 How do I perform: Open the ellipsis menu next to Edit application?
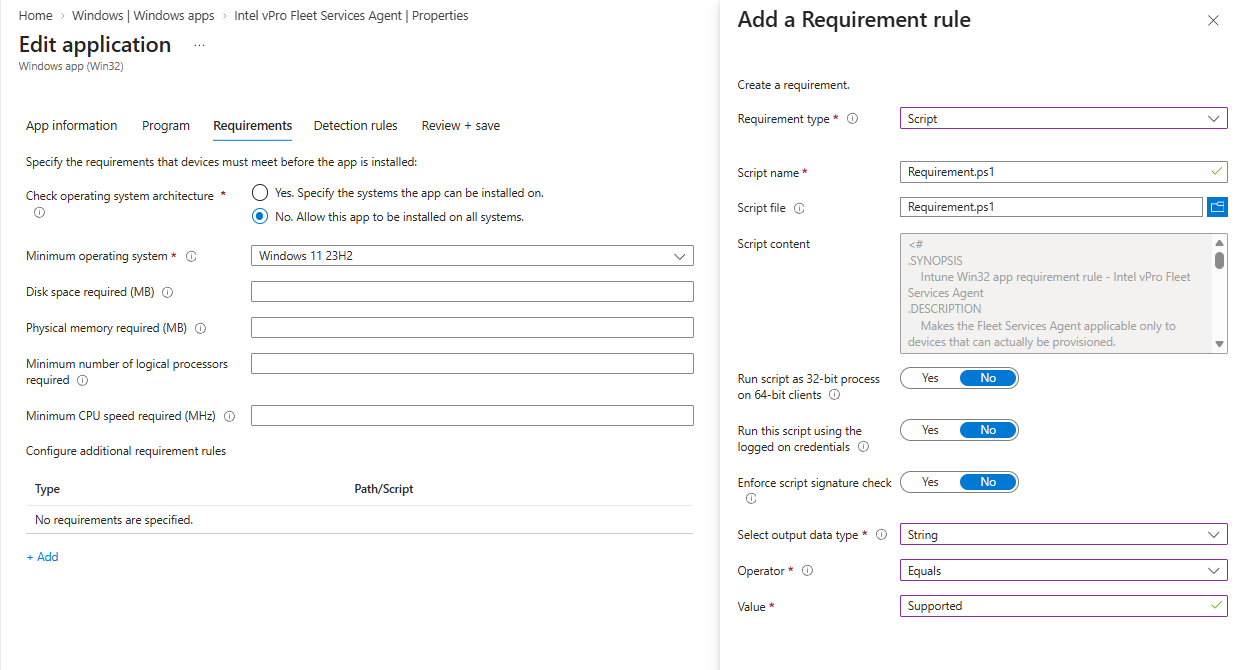pos(199,45)
